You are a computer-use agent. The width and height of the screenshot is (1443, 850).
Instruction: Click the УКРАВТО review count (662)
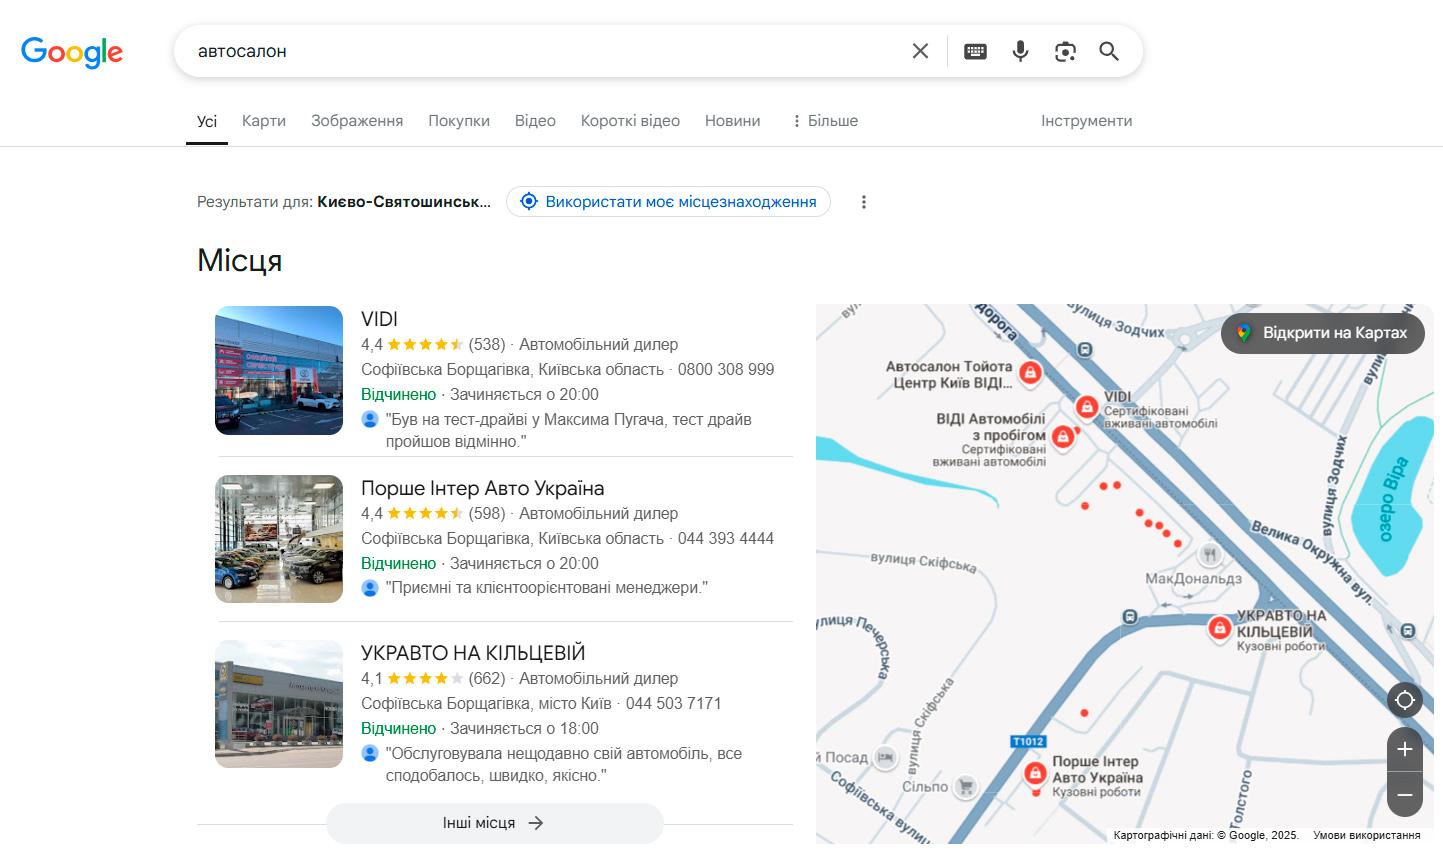pos(487,678)
